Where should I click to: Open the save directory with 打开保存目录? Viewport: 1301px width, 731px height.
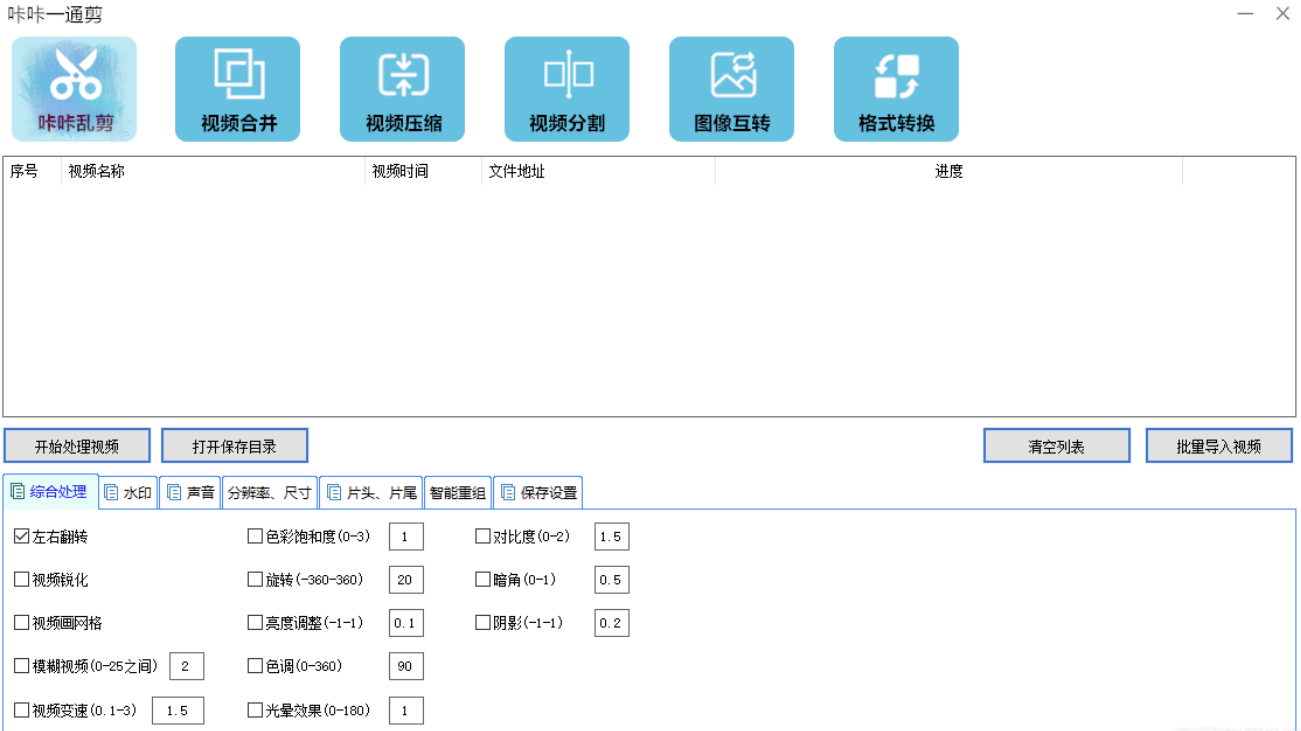tap(235, 445)
